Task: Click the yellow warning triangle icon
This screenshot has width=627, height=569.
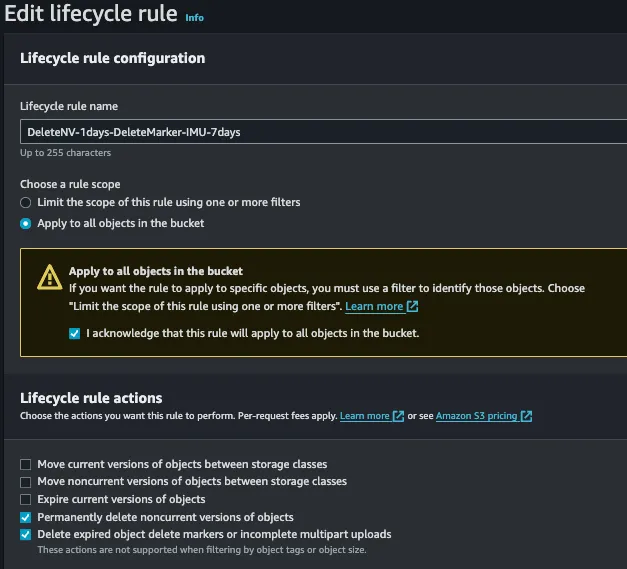Action: click(x=49, y=277)
